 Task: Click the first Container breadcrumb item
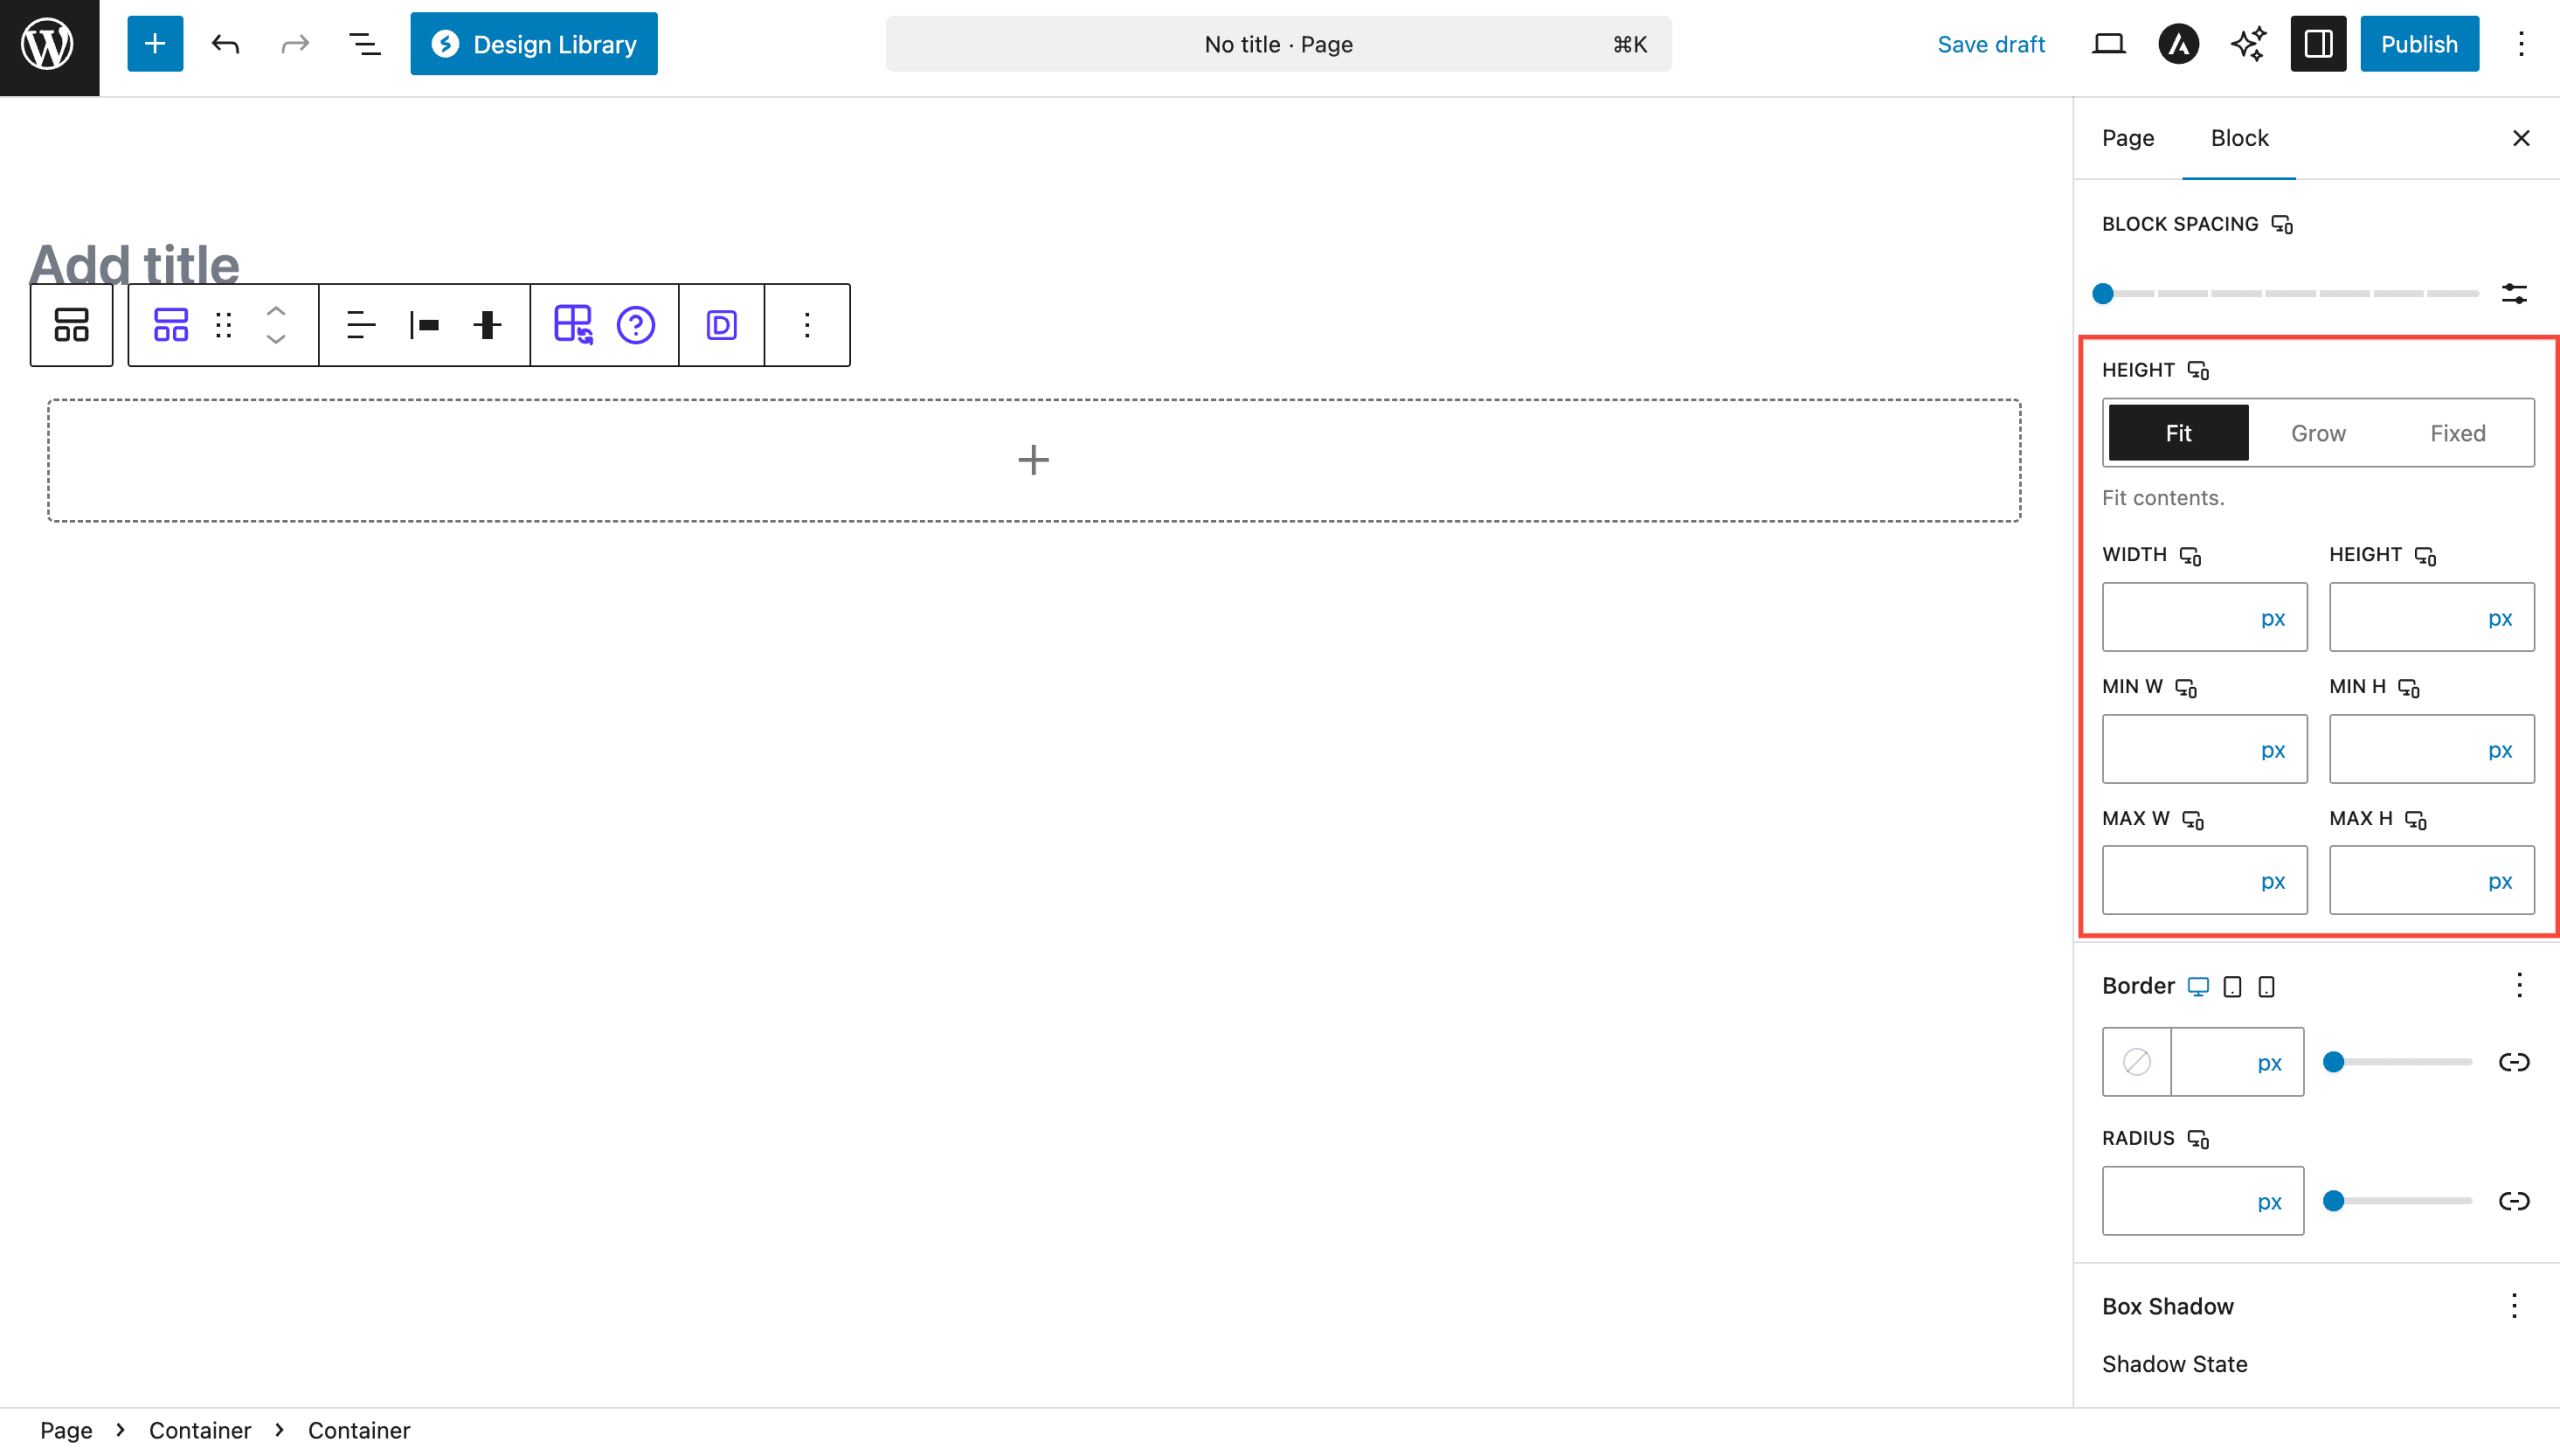coord(200,1430)
